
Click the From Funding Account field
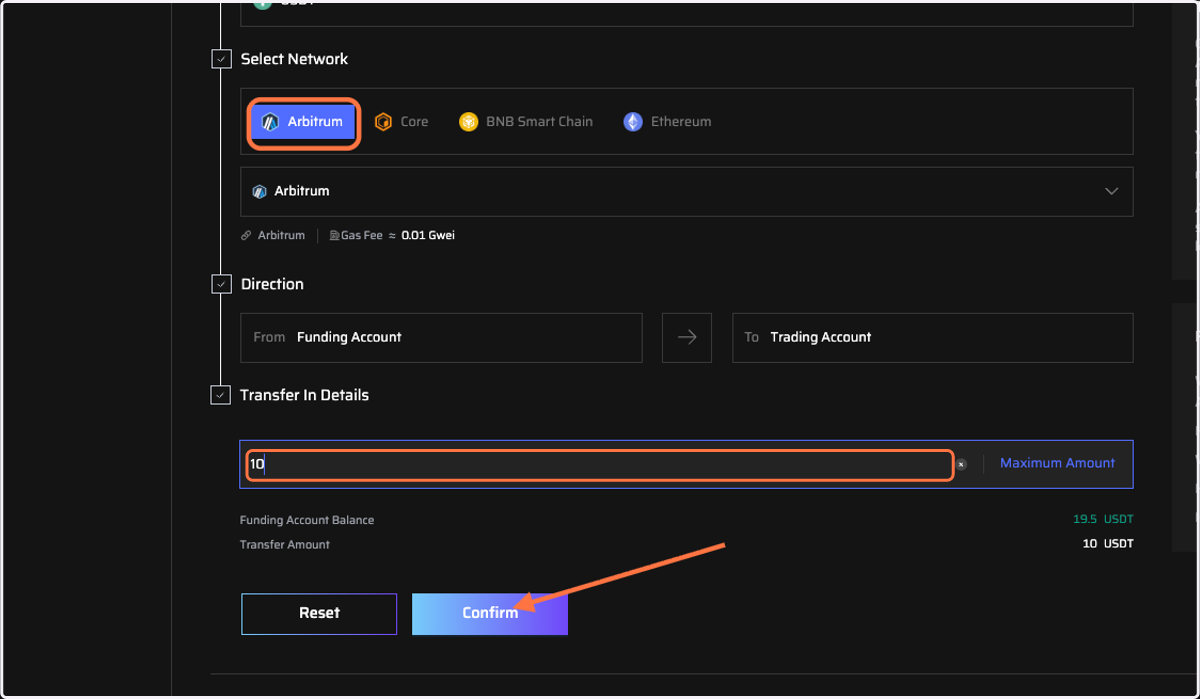point(441,338)
